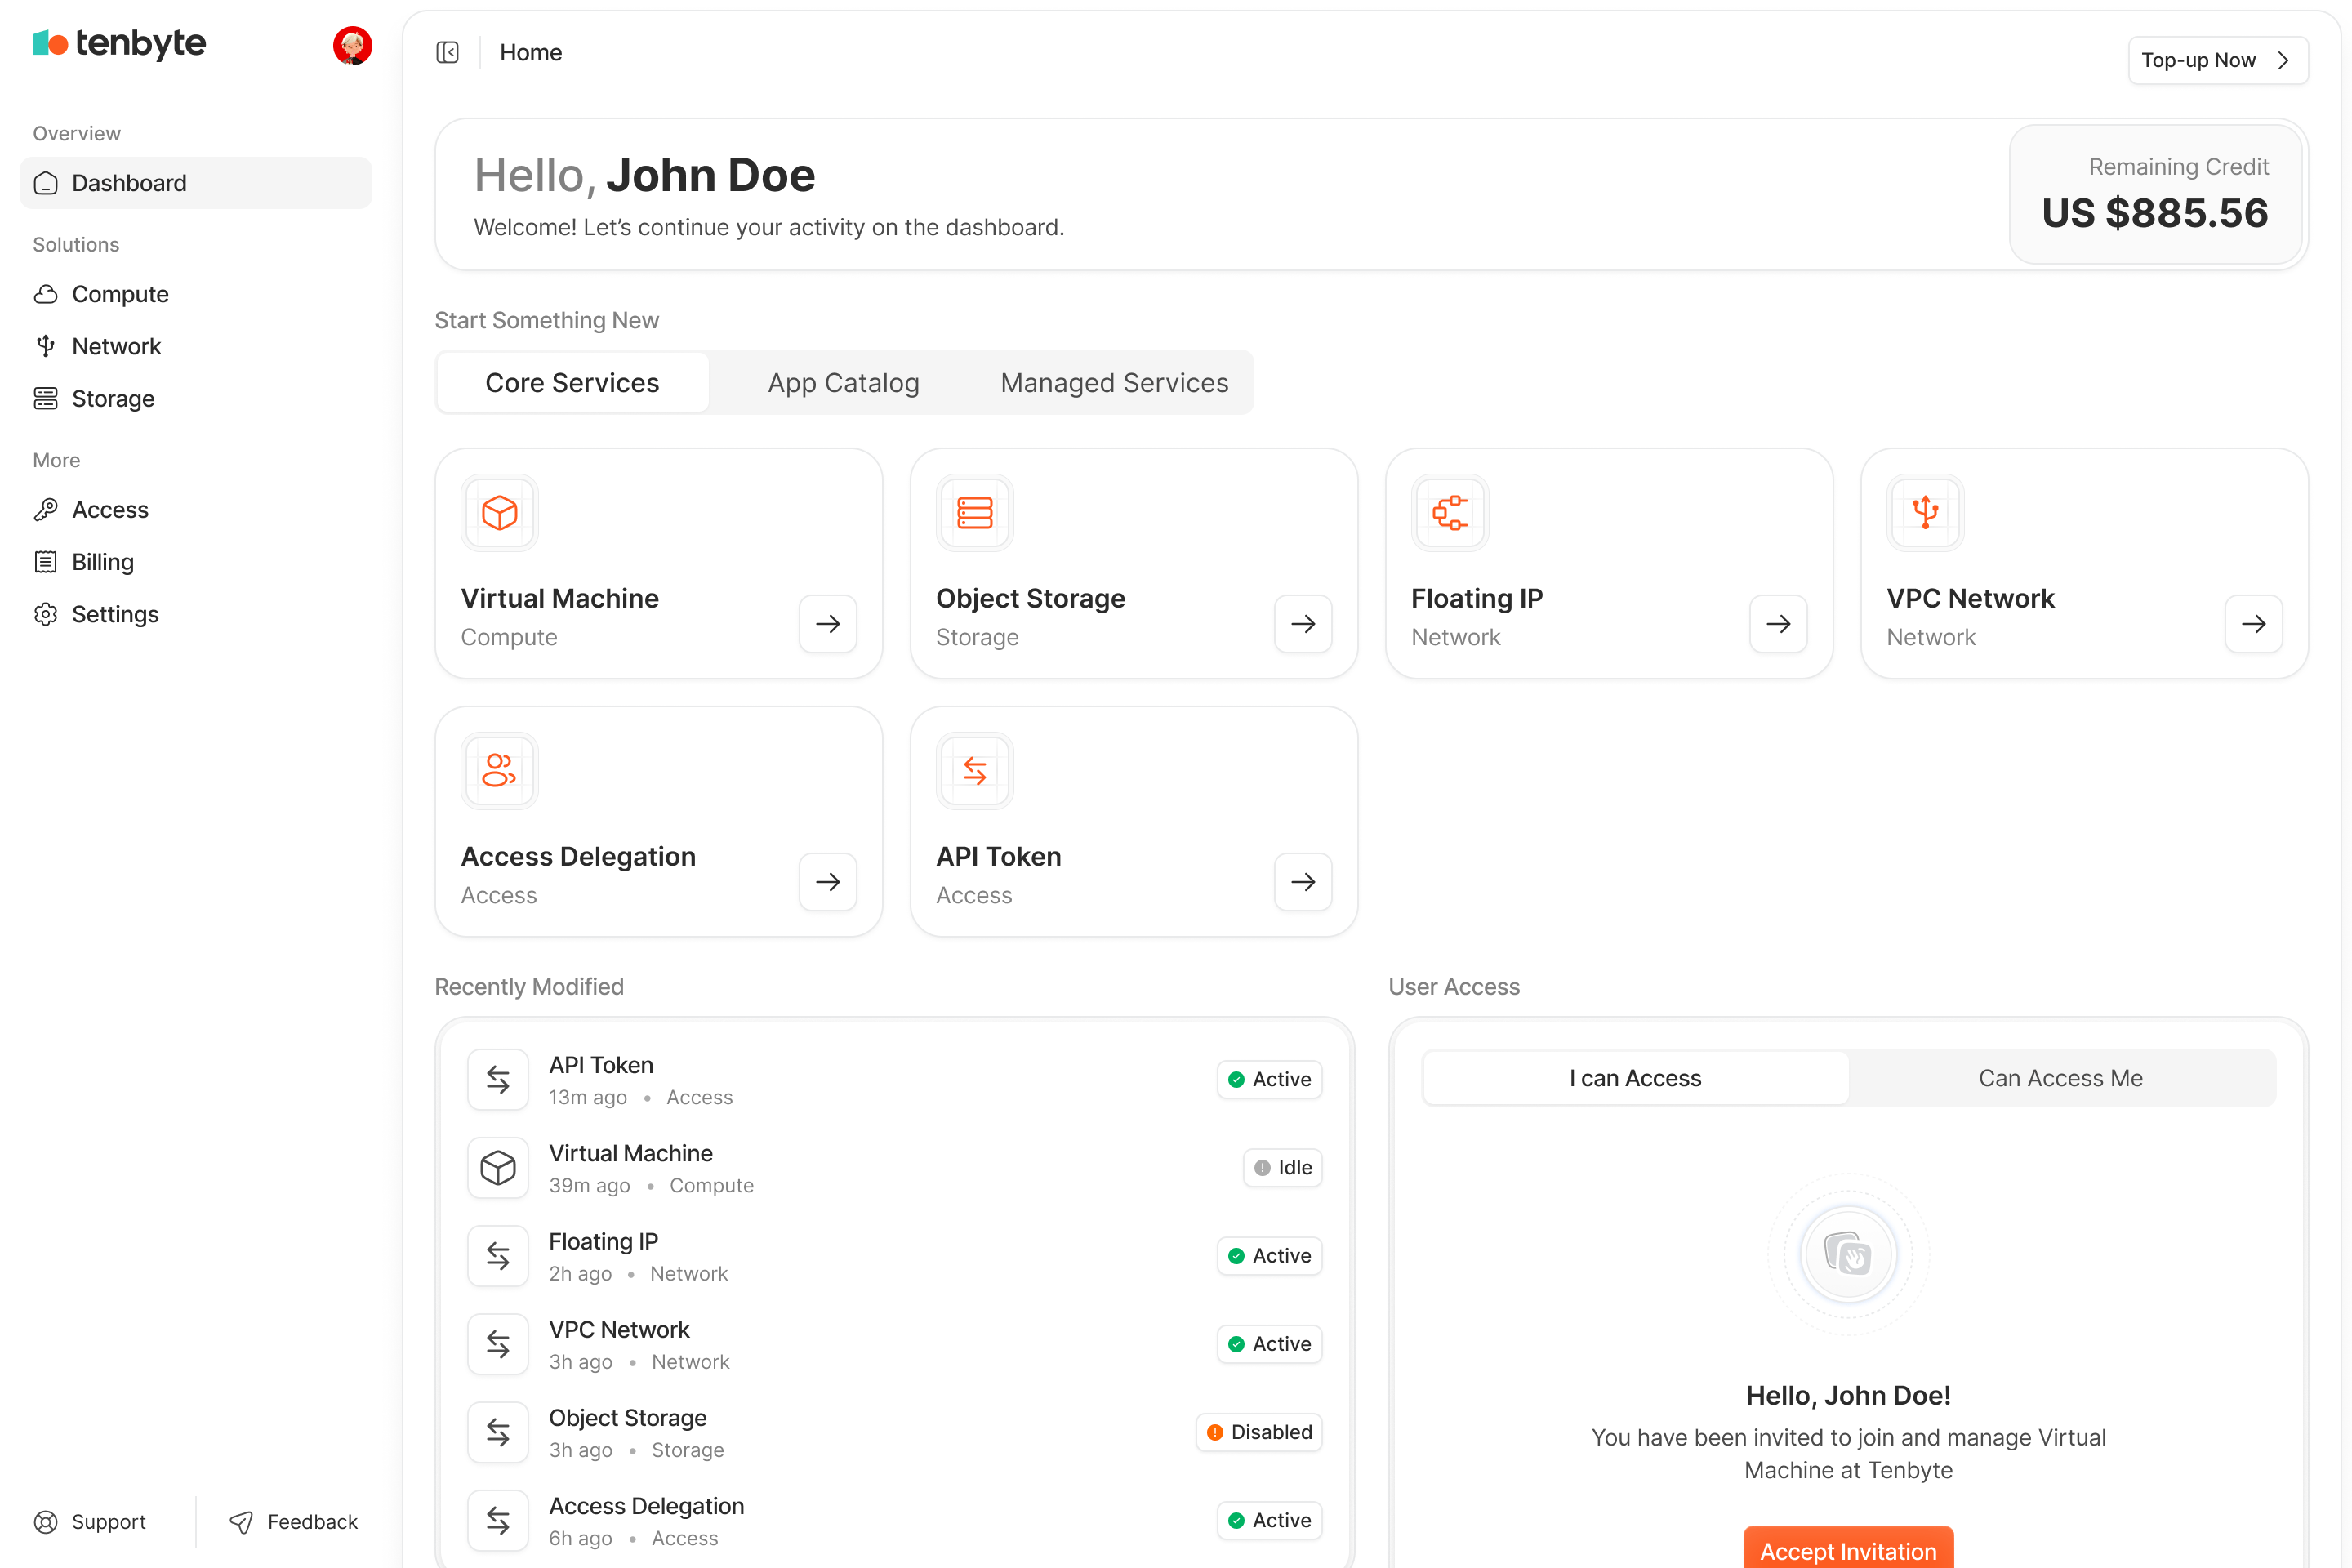Click Disabled status badge for Object Storage
Image resolution: width=2352 pixels, height=1568 pixels.
1258,1432
